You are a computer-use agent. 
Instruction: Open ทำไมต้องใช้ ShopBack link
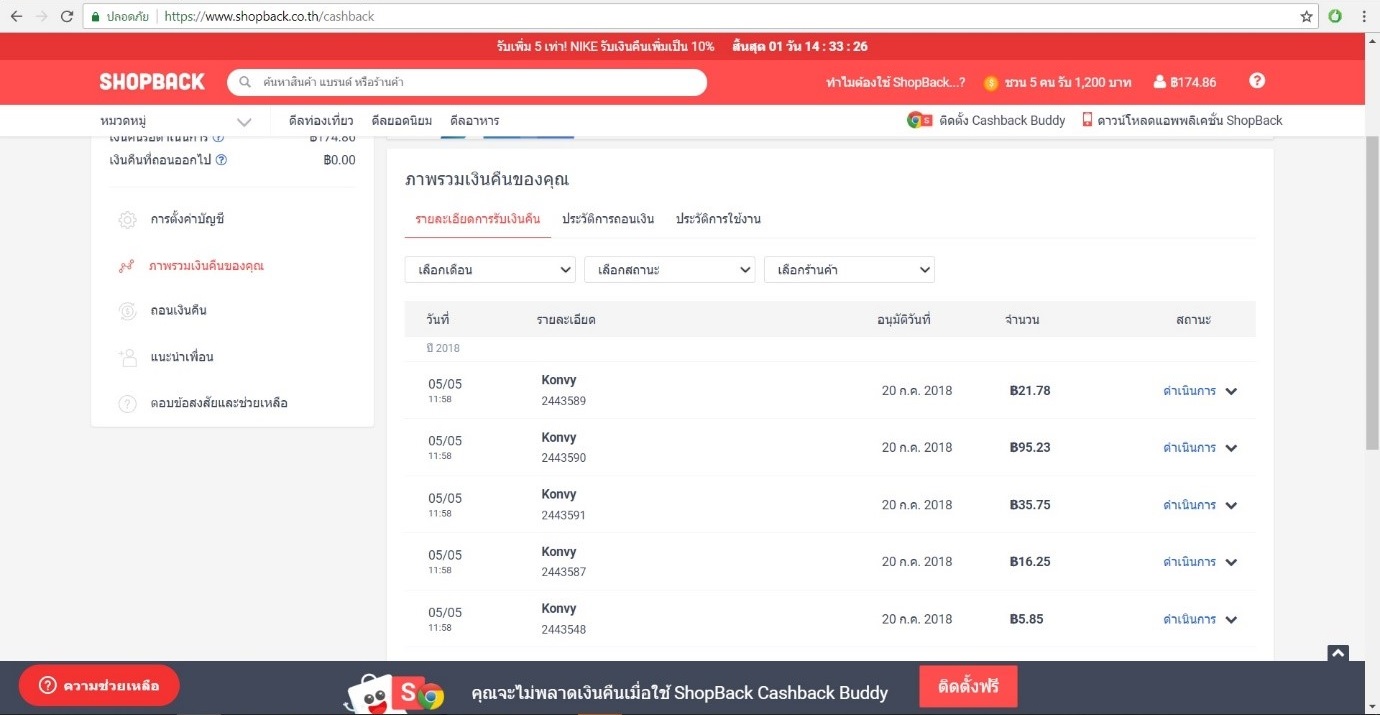tap(896, 82)
